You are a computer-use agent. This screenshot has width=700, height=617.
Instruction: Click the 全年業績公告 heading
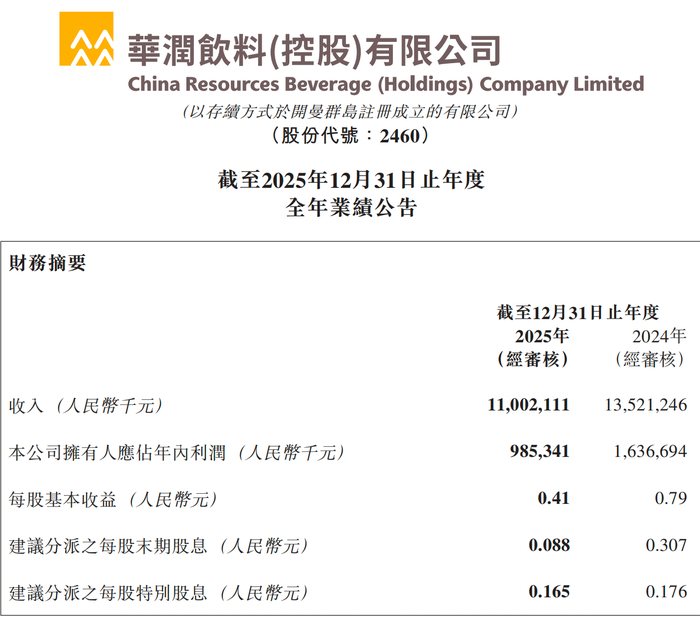(350, 209)
